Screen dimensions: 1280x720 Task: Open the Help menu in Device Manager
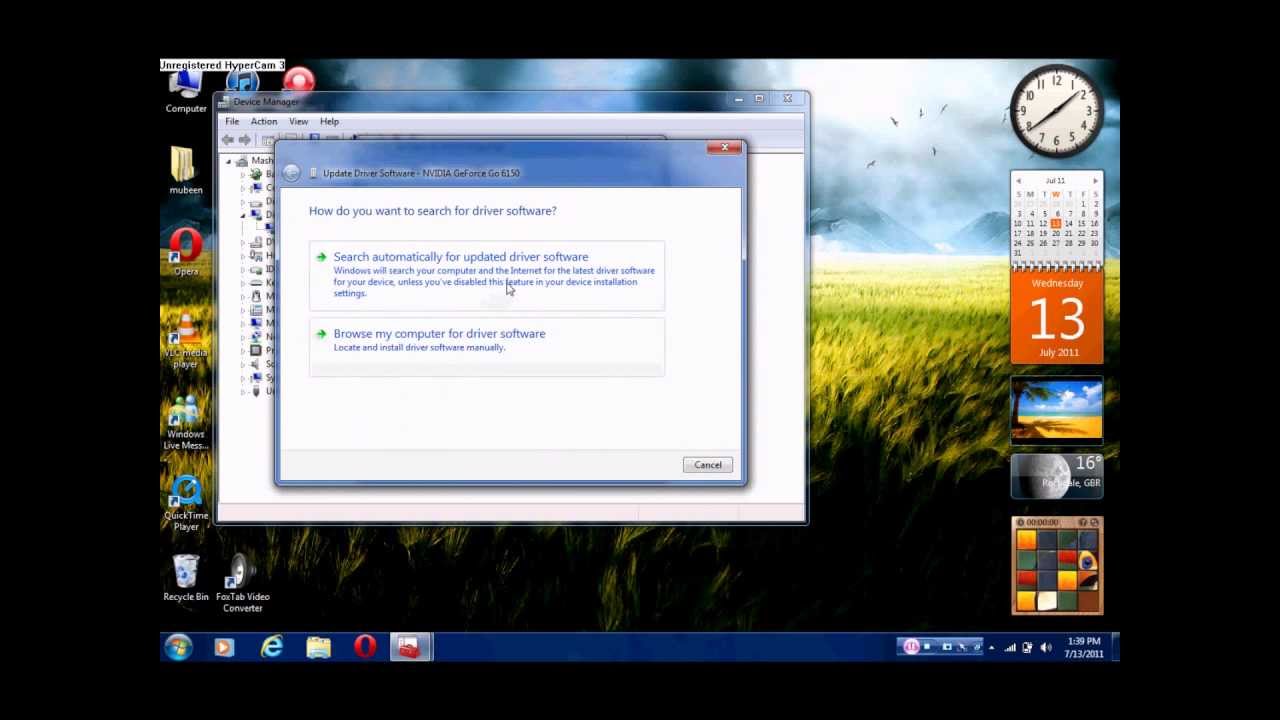pyautogui.click(x=329, y=122)
